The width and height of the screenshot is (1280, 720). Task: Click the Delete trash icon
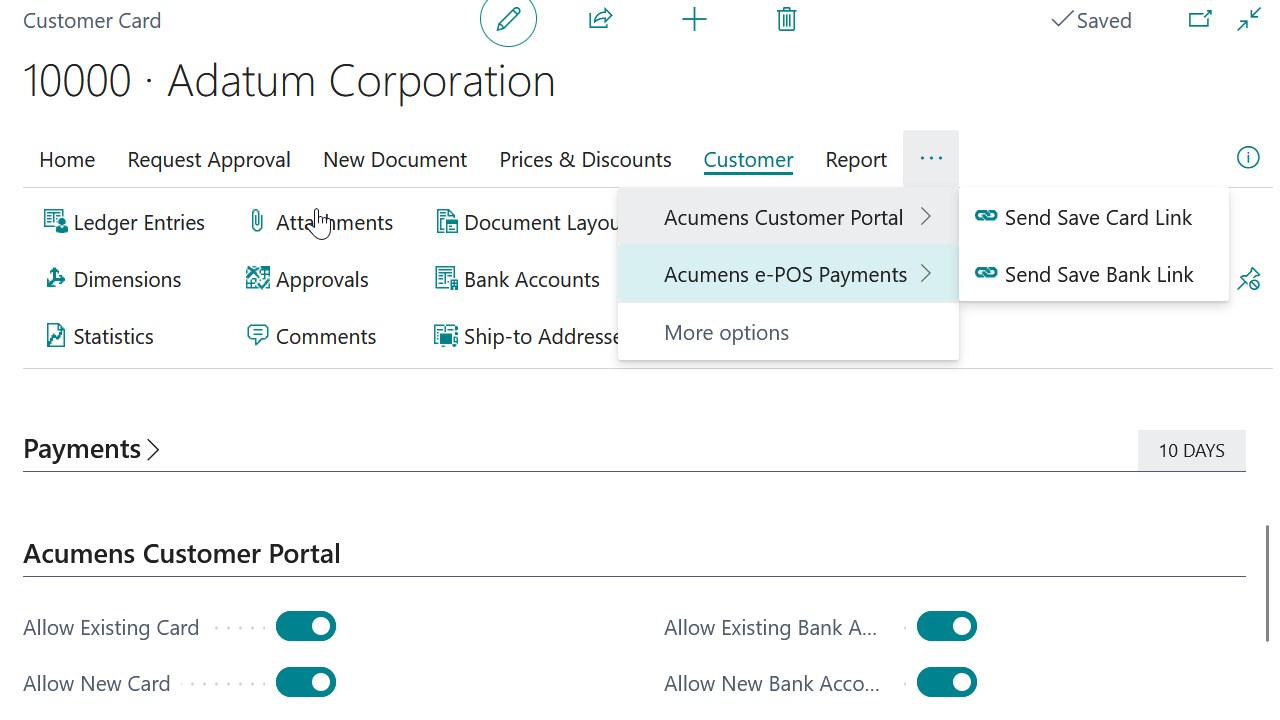[x=786, y=19]
